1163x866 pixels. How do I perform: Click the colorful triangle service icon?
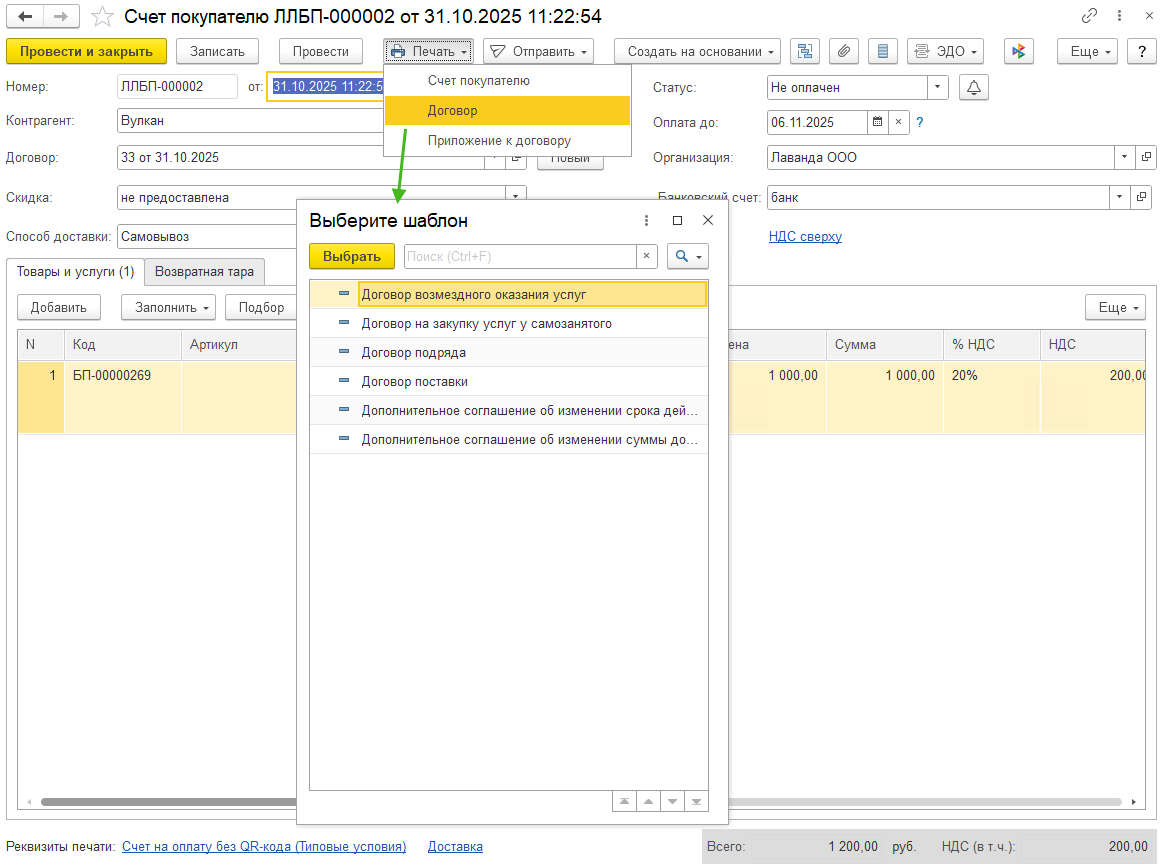coord(1018,51)
